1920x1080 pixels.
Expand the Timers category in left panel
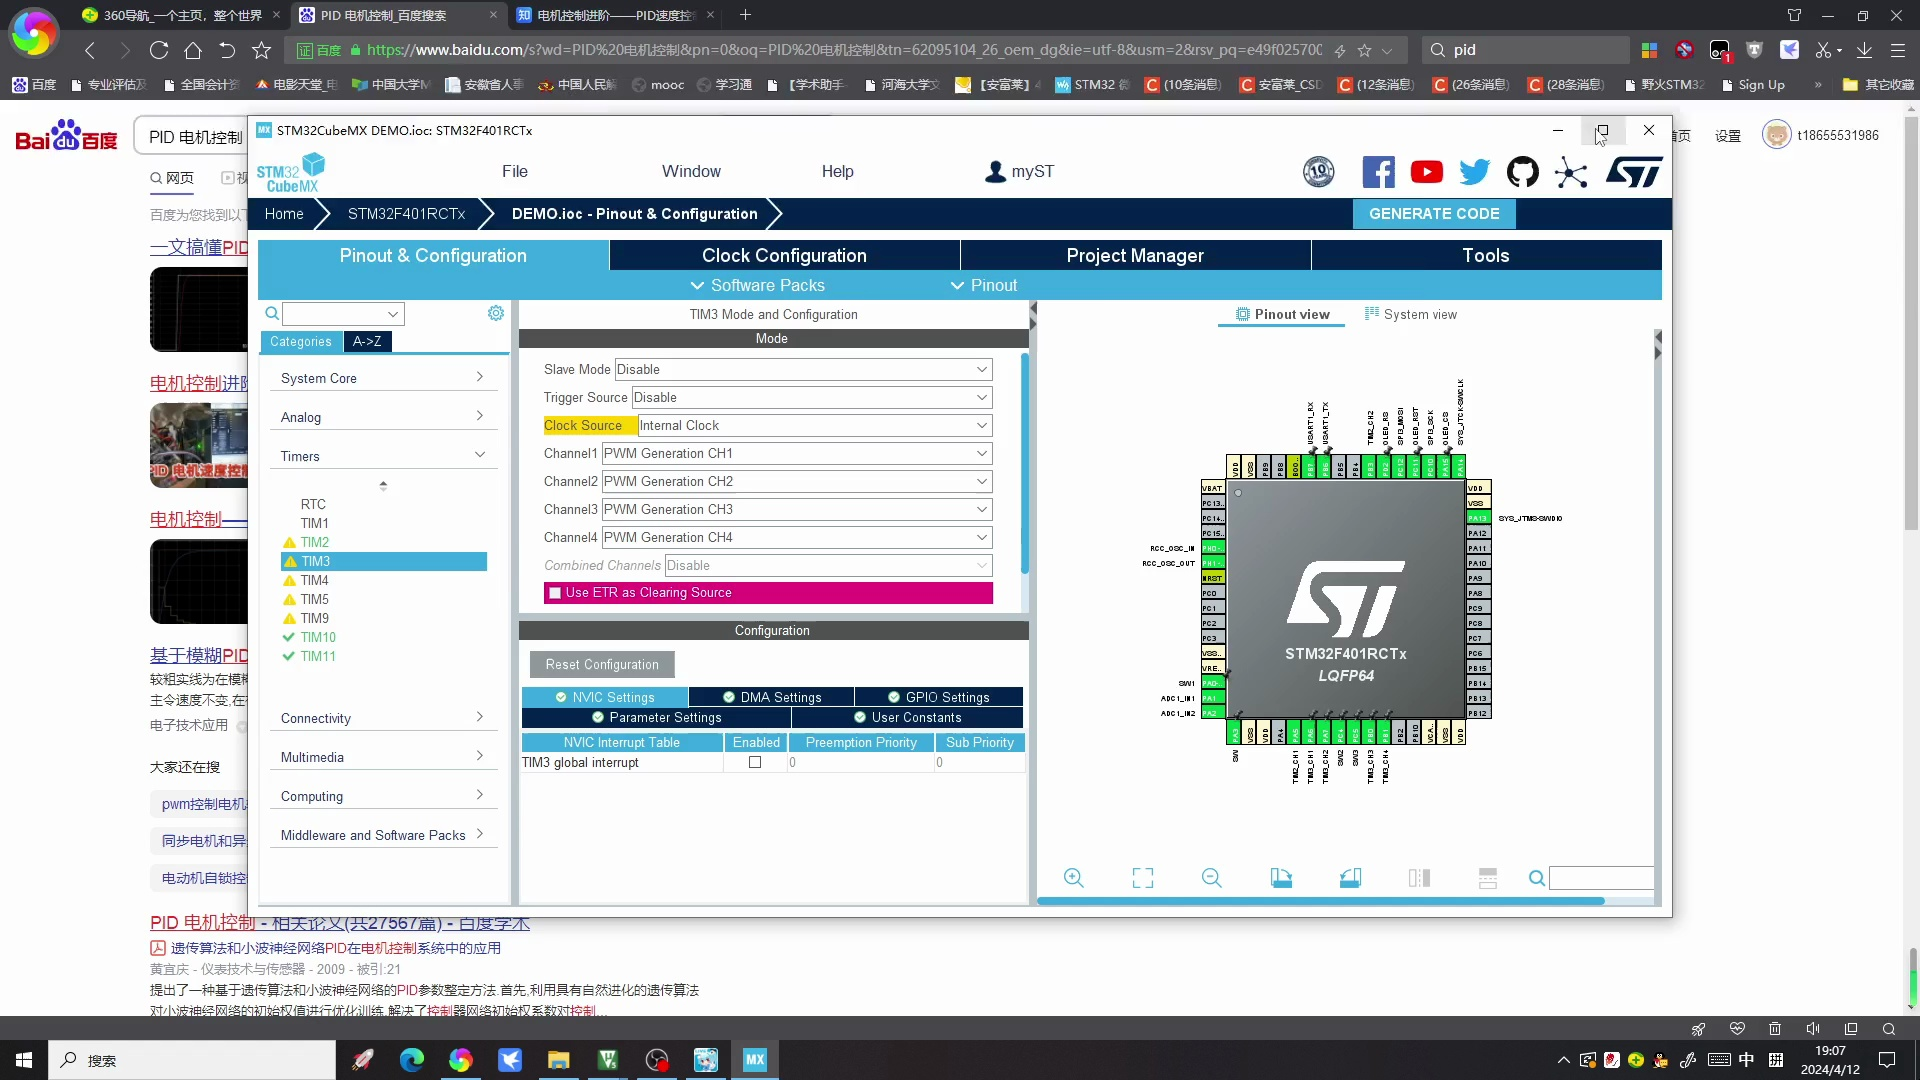pyautogui.click(x=382, y=455)
